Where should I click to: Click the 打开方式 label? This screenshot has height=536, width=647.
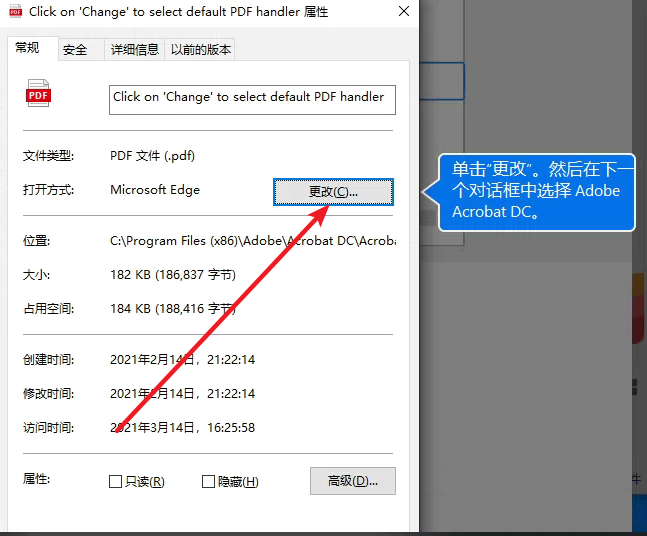tap(49, 190)
